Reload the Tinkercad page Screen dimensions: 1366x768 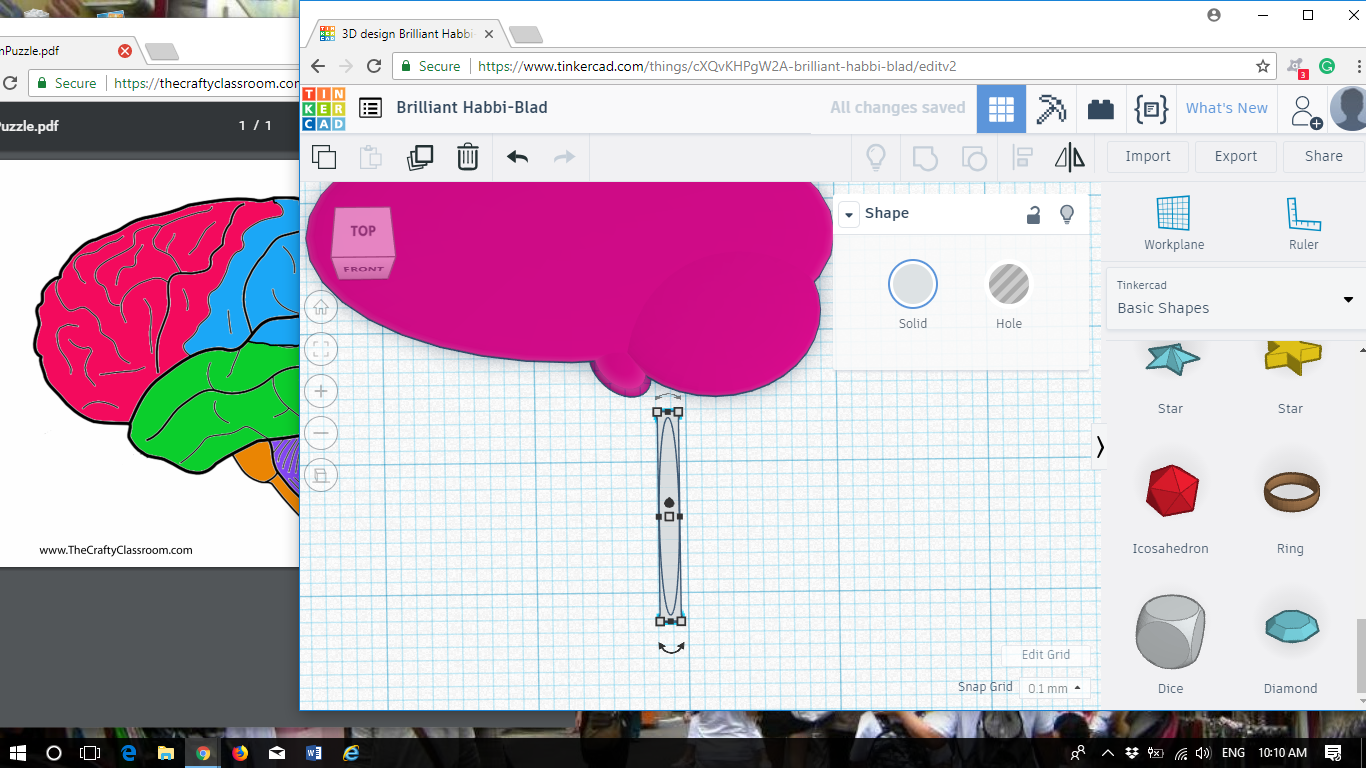[x=374, y=66]
